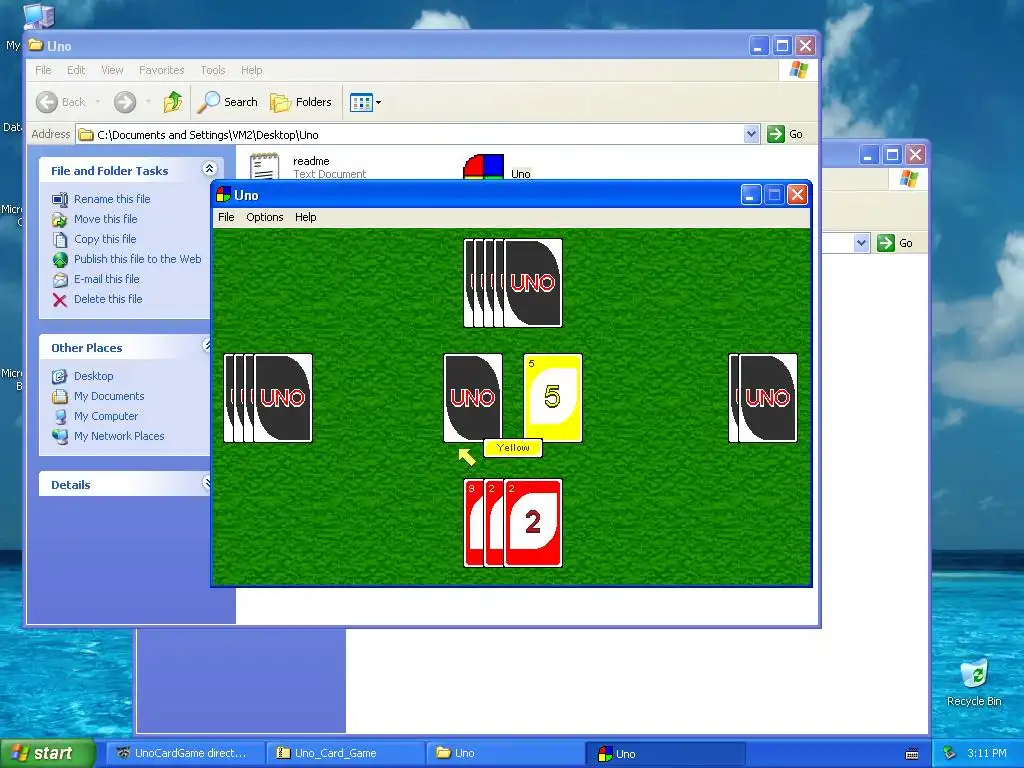1024x768 pixels.
Task: Switch to Uno_Card_Game taskbar item
Action: point(345,753)
